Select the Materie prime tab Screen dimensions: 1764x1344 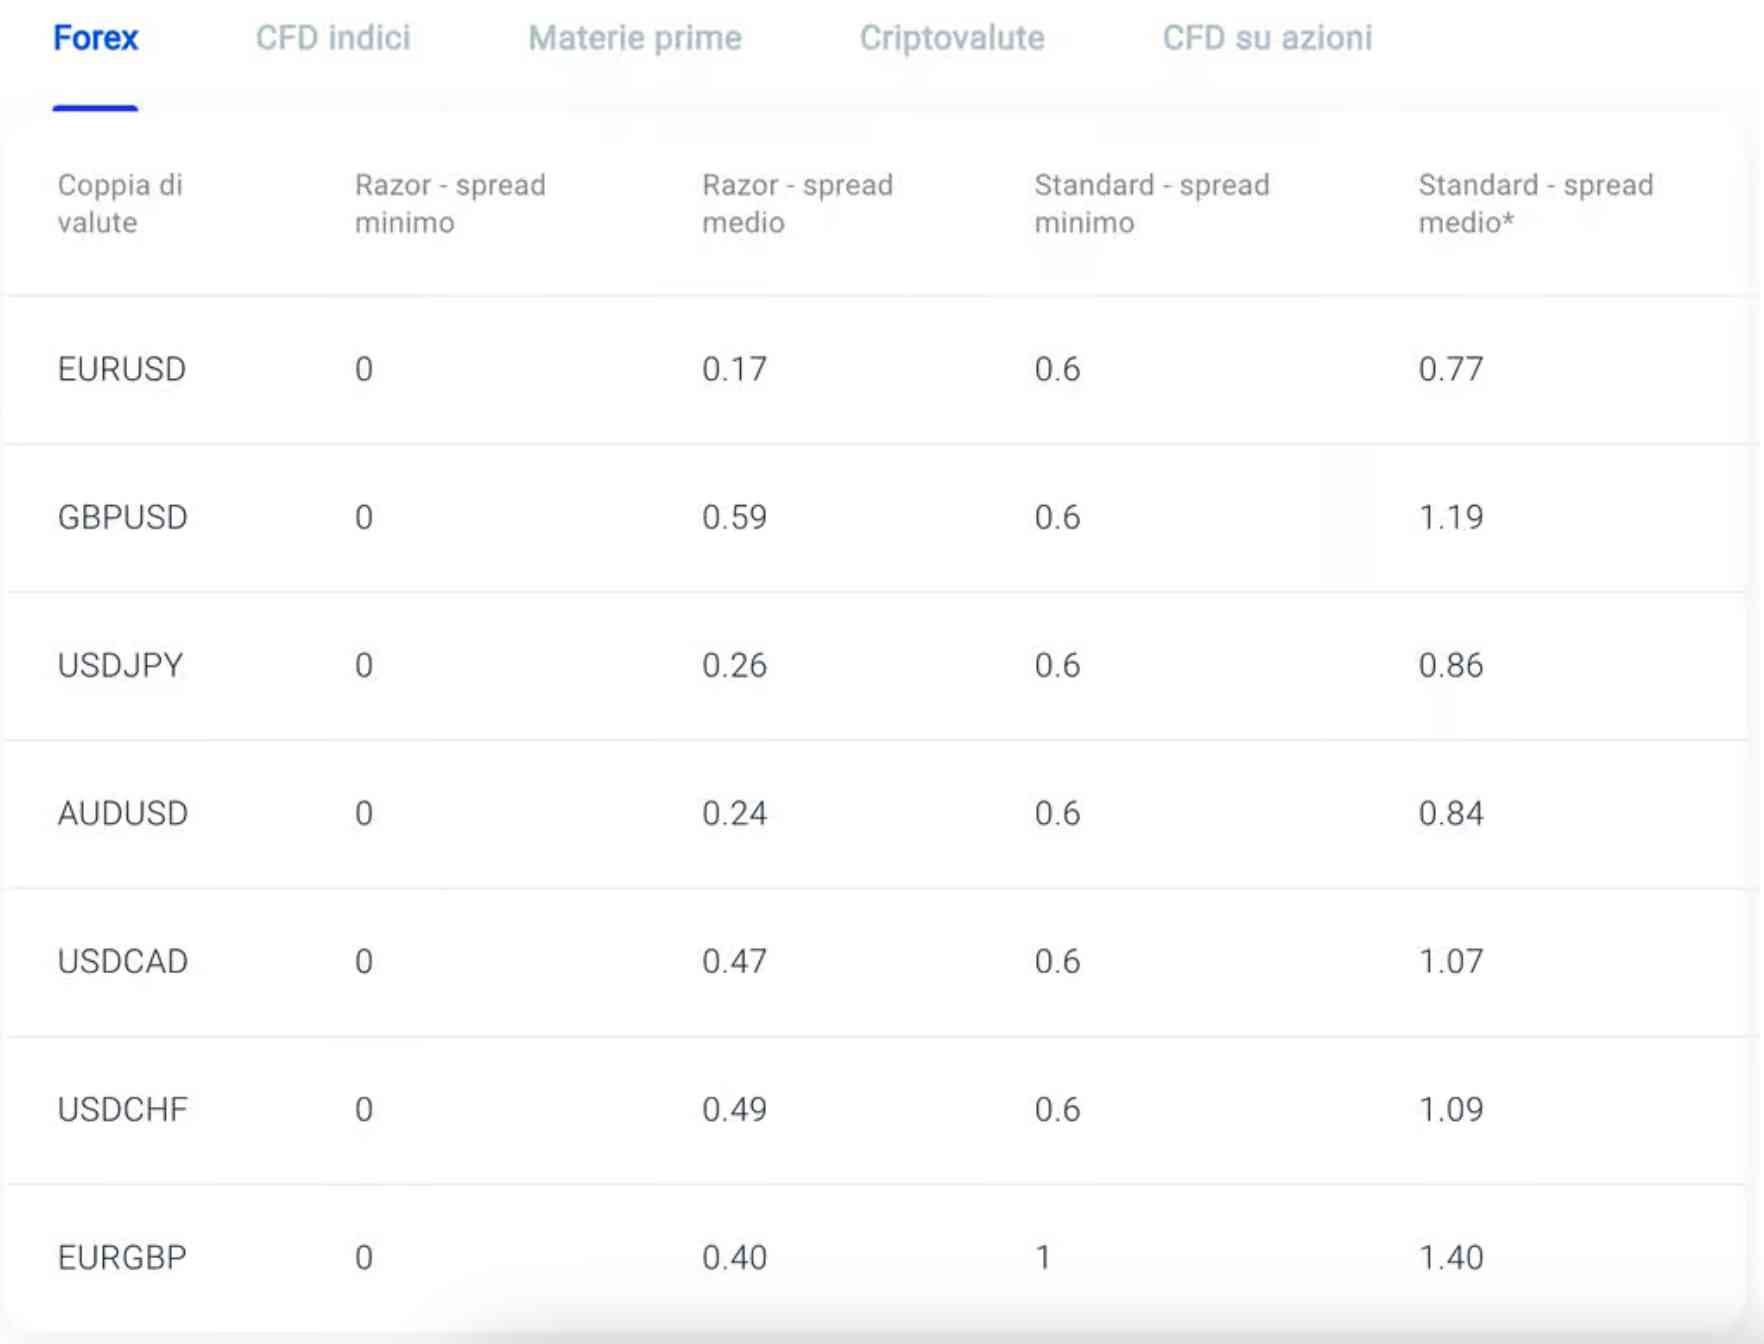635,38
